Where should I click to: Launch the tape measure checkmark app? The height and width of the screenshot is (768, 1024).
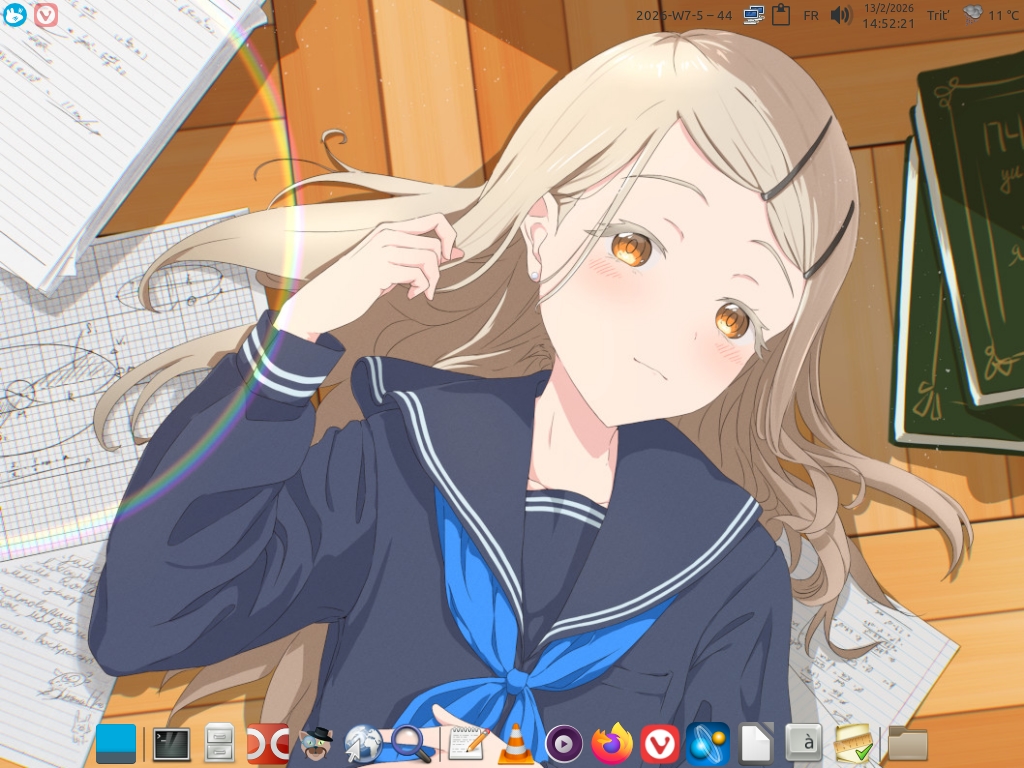pyautogui.click(x=853, y=744)
